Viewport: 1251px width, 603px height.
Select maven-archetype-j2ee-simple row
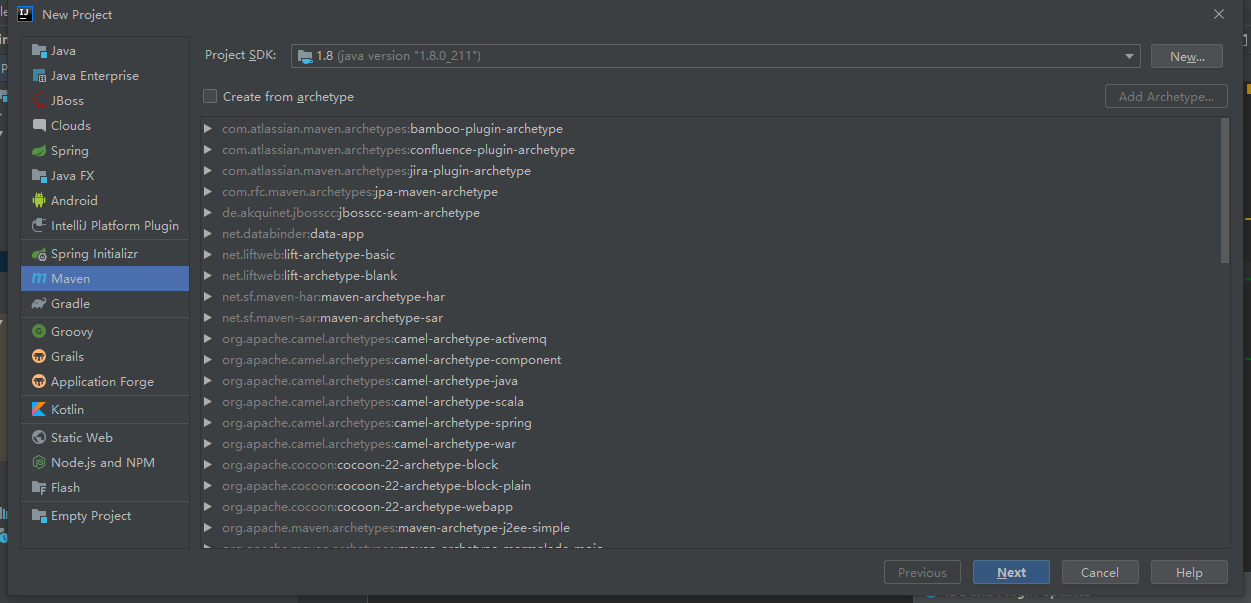tap(710, 528)
